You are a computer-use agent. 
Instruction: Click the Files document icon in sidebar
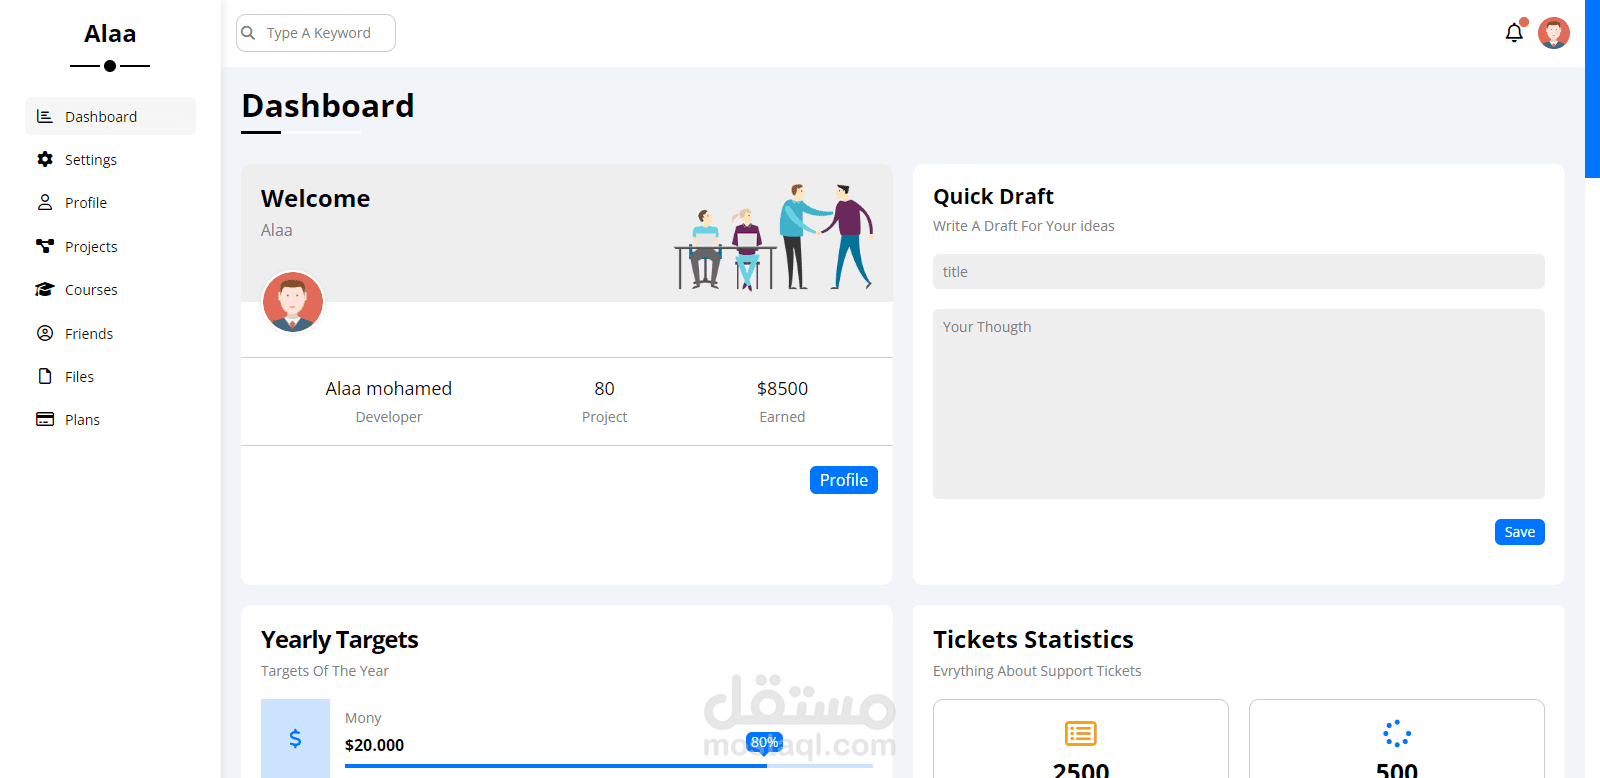(45, 376)
